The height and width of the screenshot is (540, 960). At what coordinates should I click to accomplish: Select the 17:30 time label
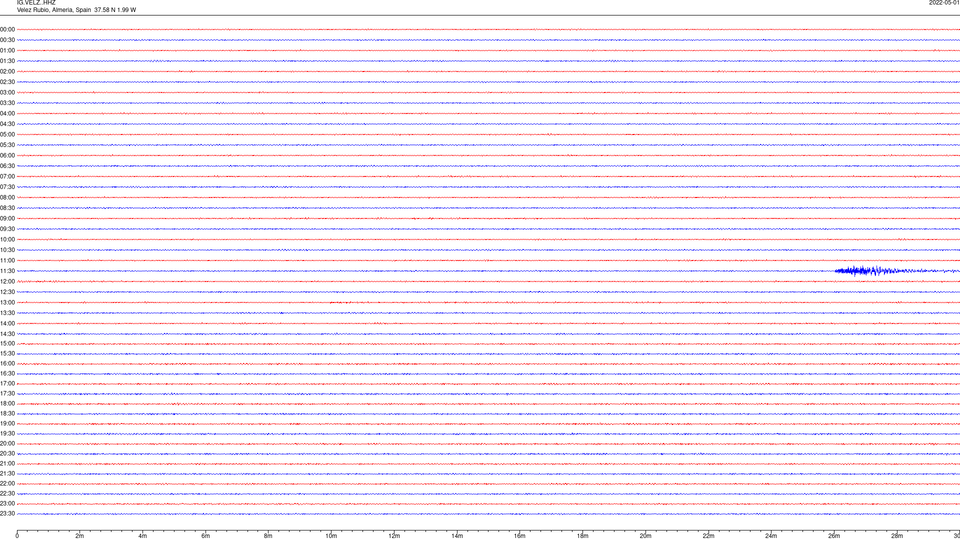pos(7,394)
